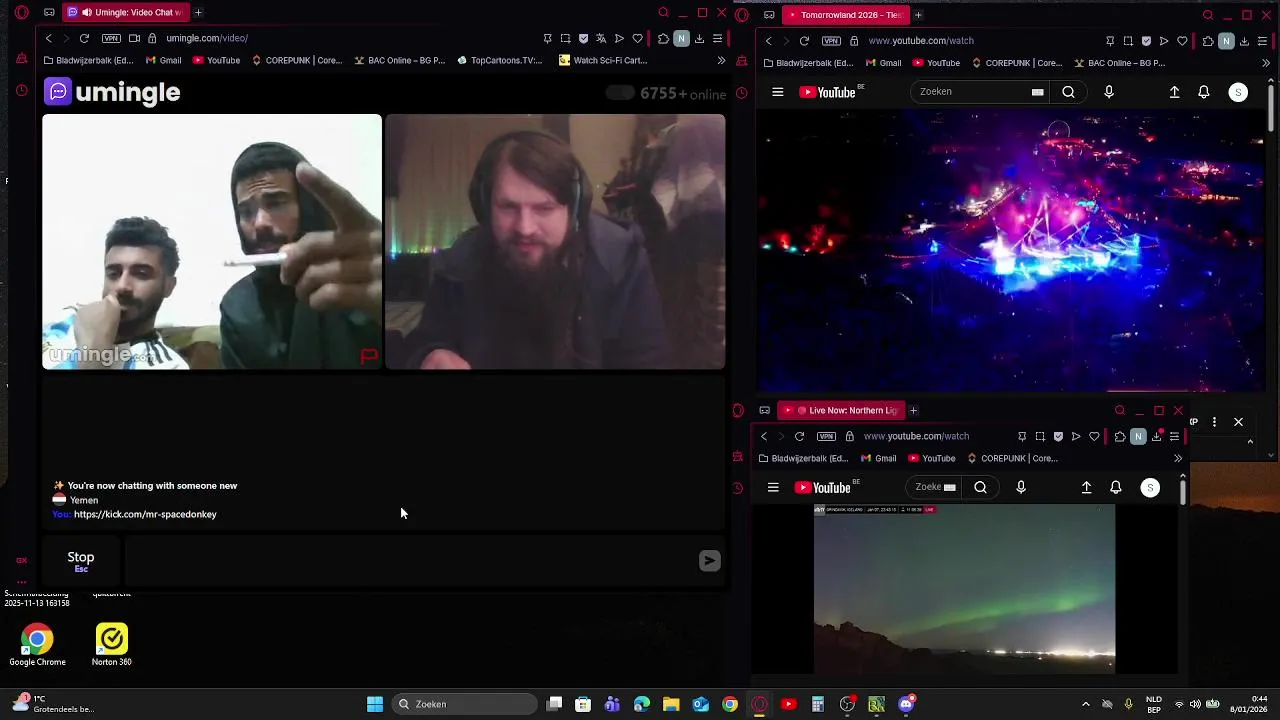Select the Tomorrowland 2026 tab

click(845, 15)
